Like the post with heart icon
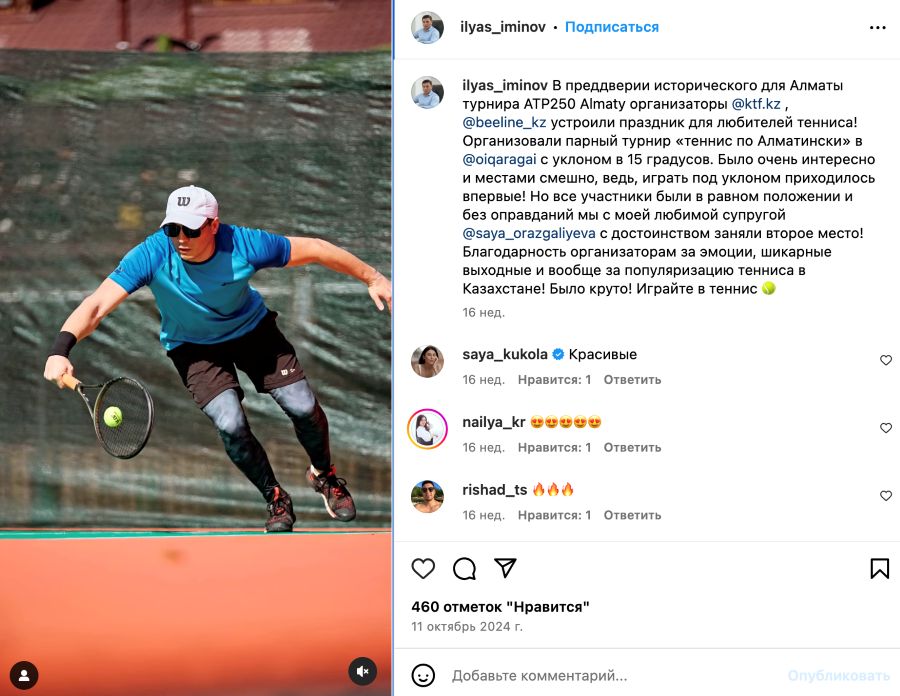The width and height of the screenshot is (900, 696). click(423, 568)
